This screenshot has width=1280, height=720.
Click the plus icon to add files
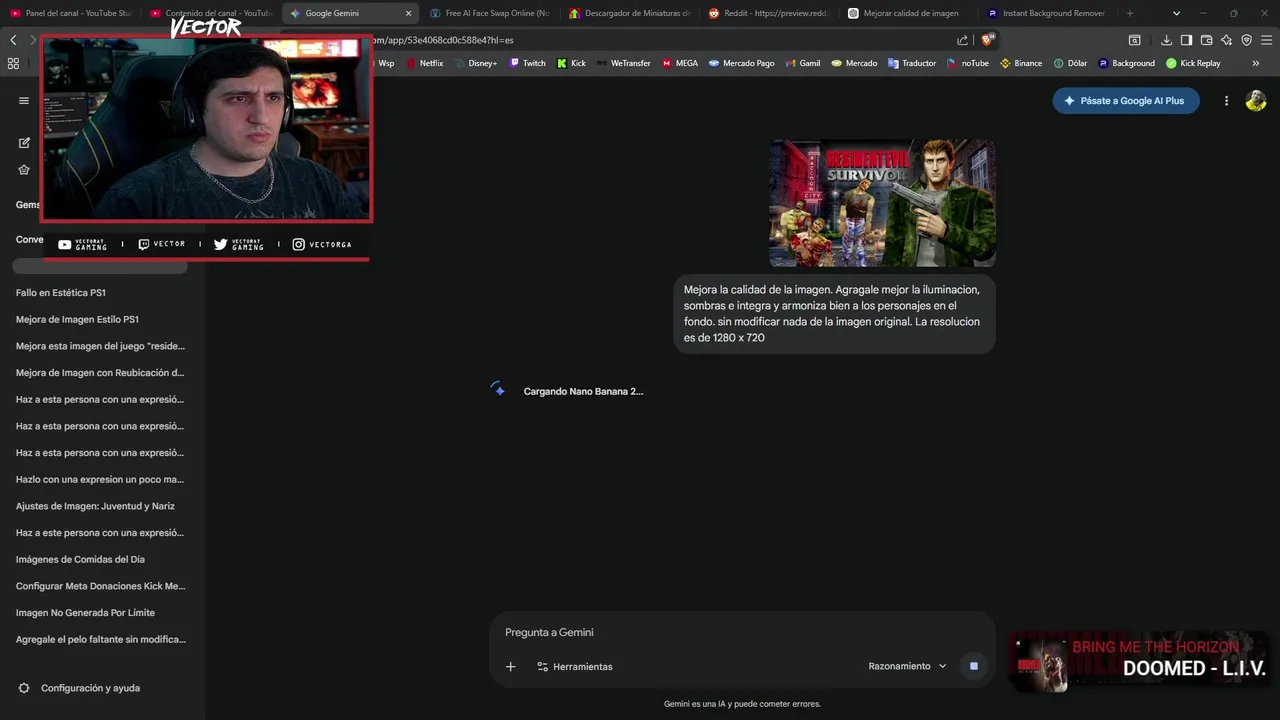[x=510, y=666]
